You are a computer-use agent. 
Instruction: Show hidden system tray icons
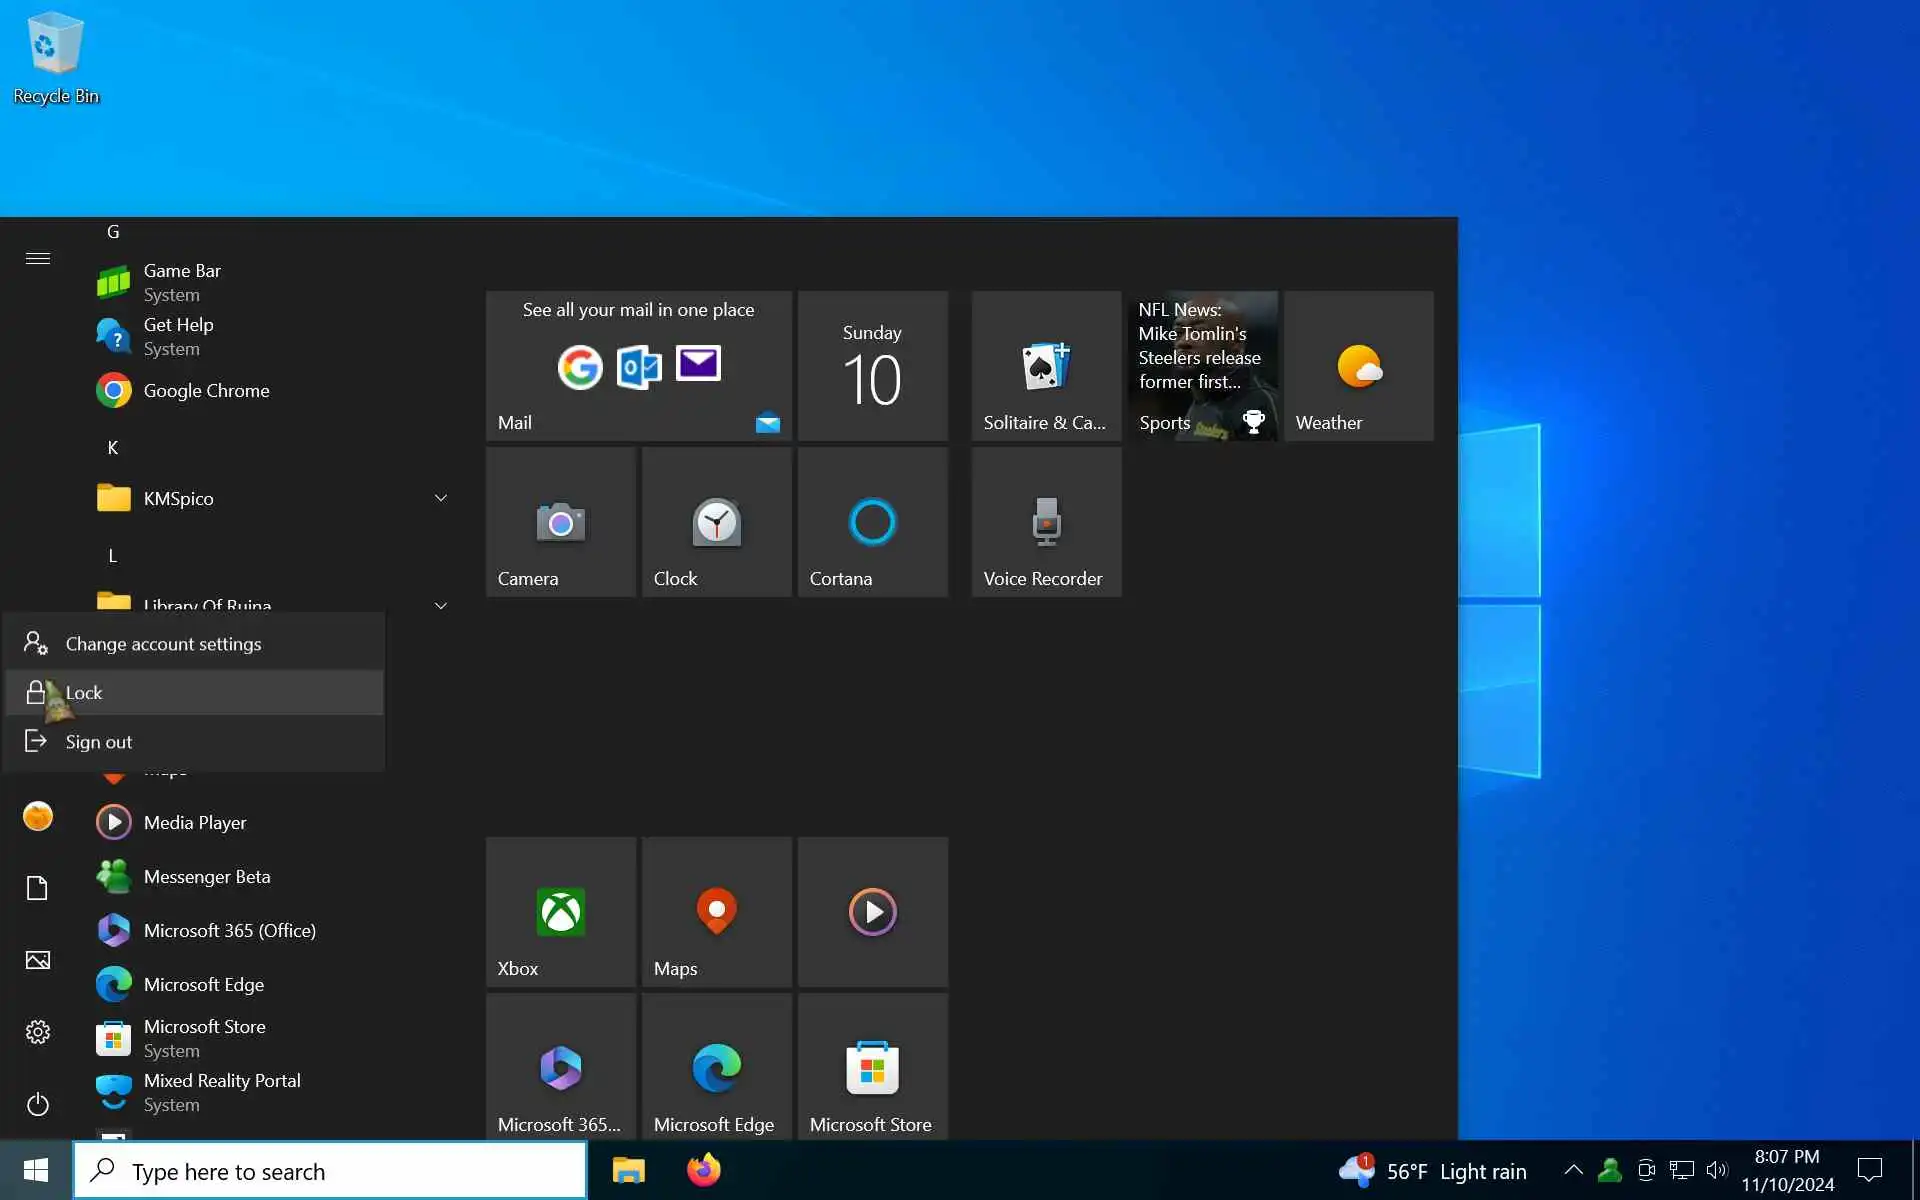click(x=1572, y=1170)
